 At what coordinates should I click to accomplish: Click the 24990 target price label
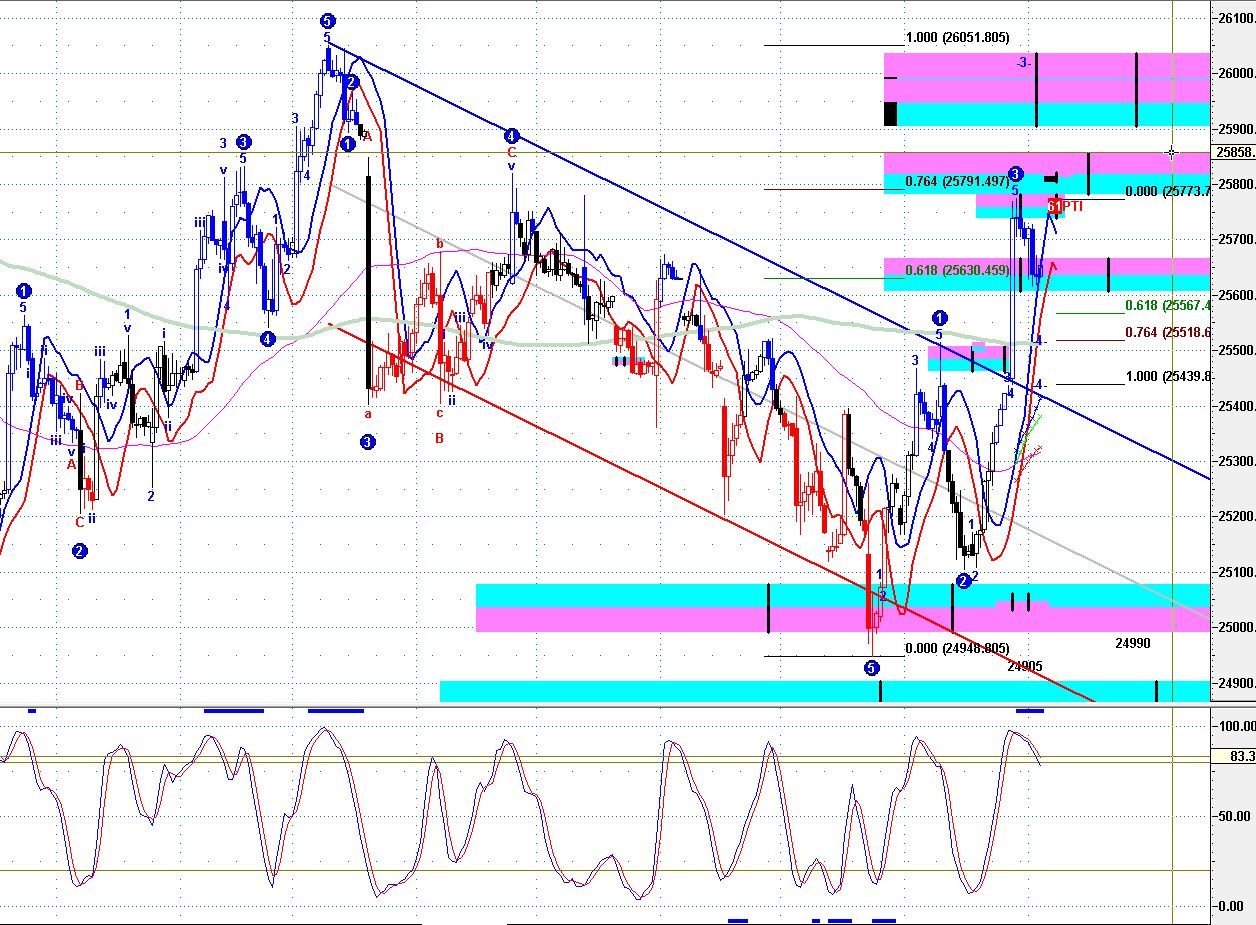[x=1133, y=644]
